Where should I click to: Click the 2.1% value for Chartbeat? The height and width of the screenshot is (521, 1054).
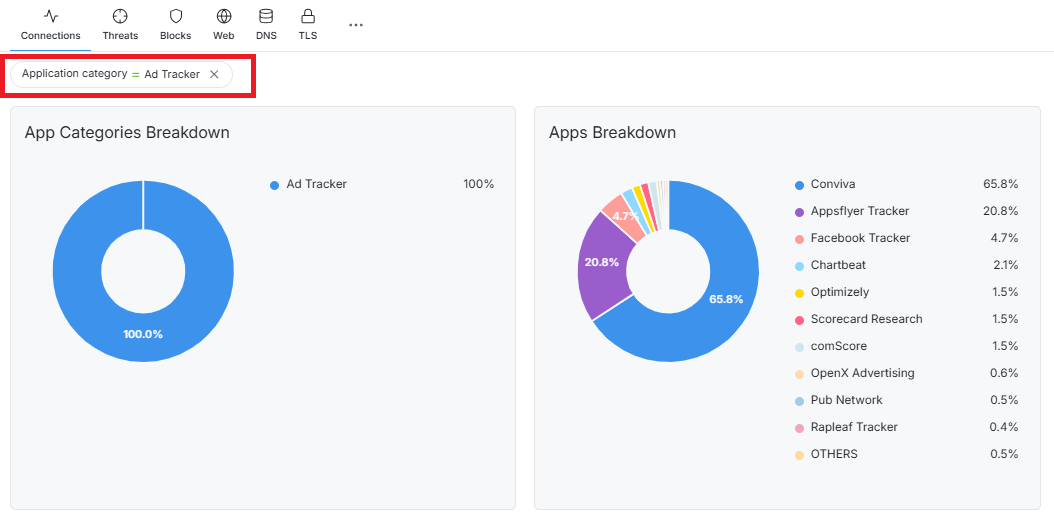pyautogui.click(x=1005, y=265)
